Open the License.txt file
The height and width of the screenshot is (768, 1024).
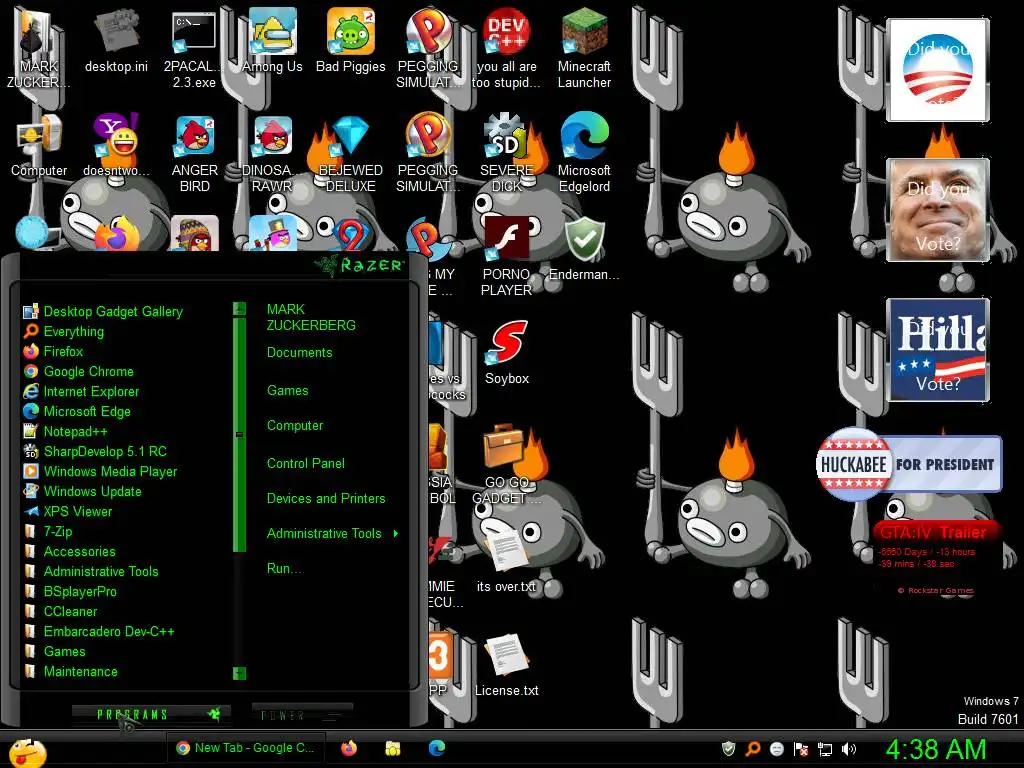506,665
